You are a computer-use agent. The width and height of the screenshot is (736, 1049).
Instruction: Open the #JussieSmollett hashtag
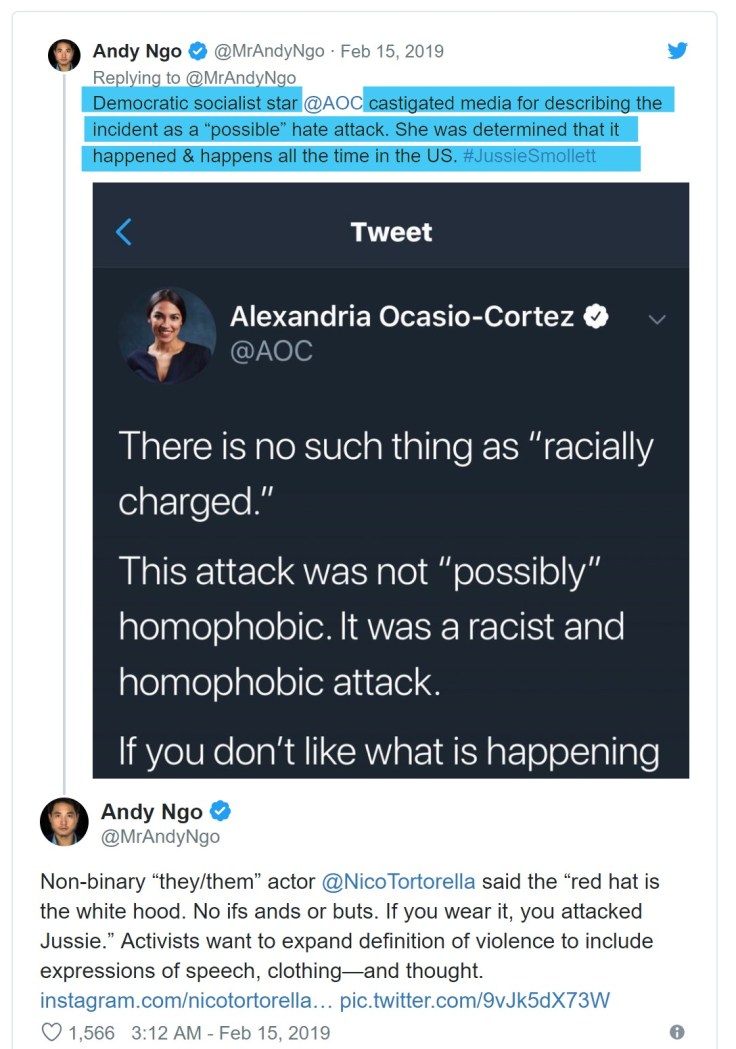[529, 156]
